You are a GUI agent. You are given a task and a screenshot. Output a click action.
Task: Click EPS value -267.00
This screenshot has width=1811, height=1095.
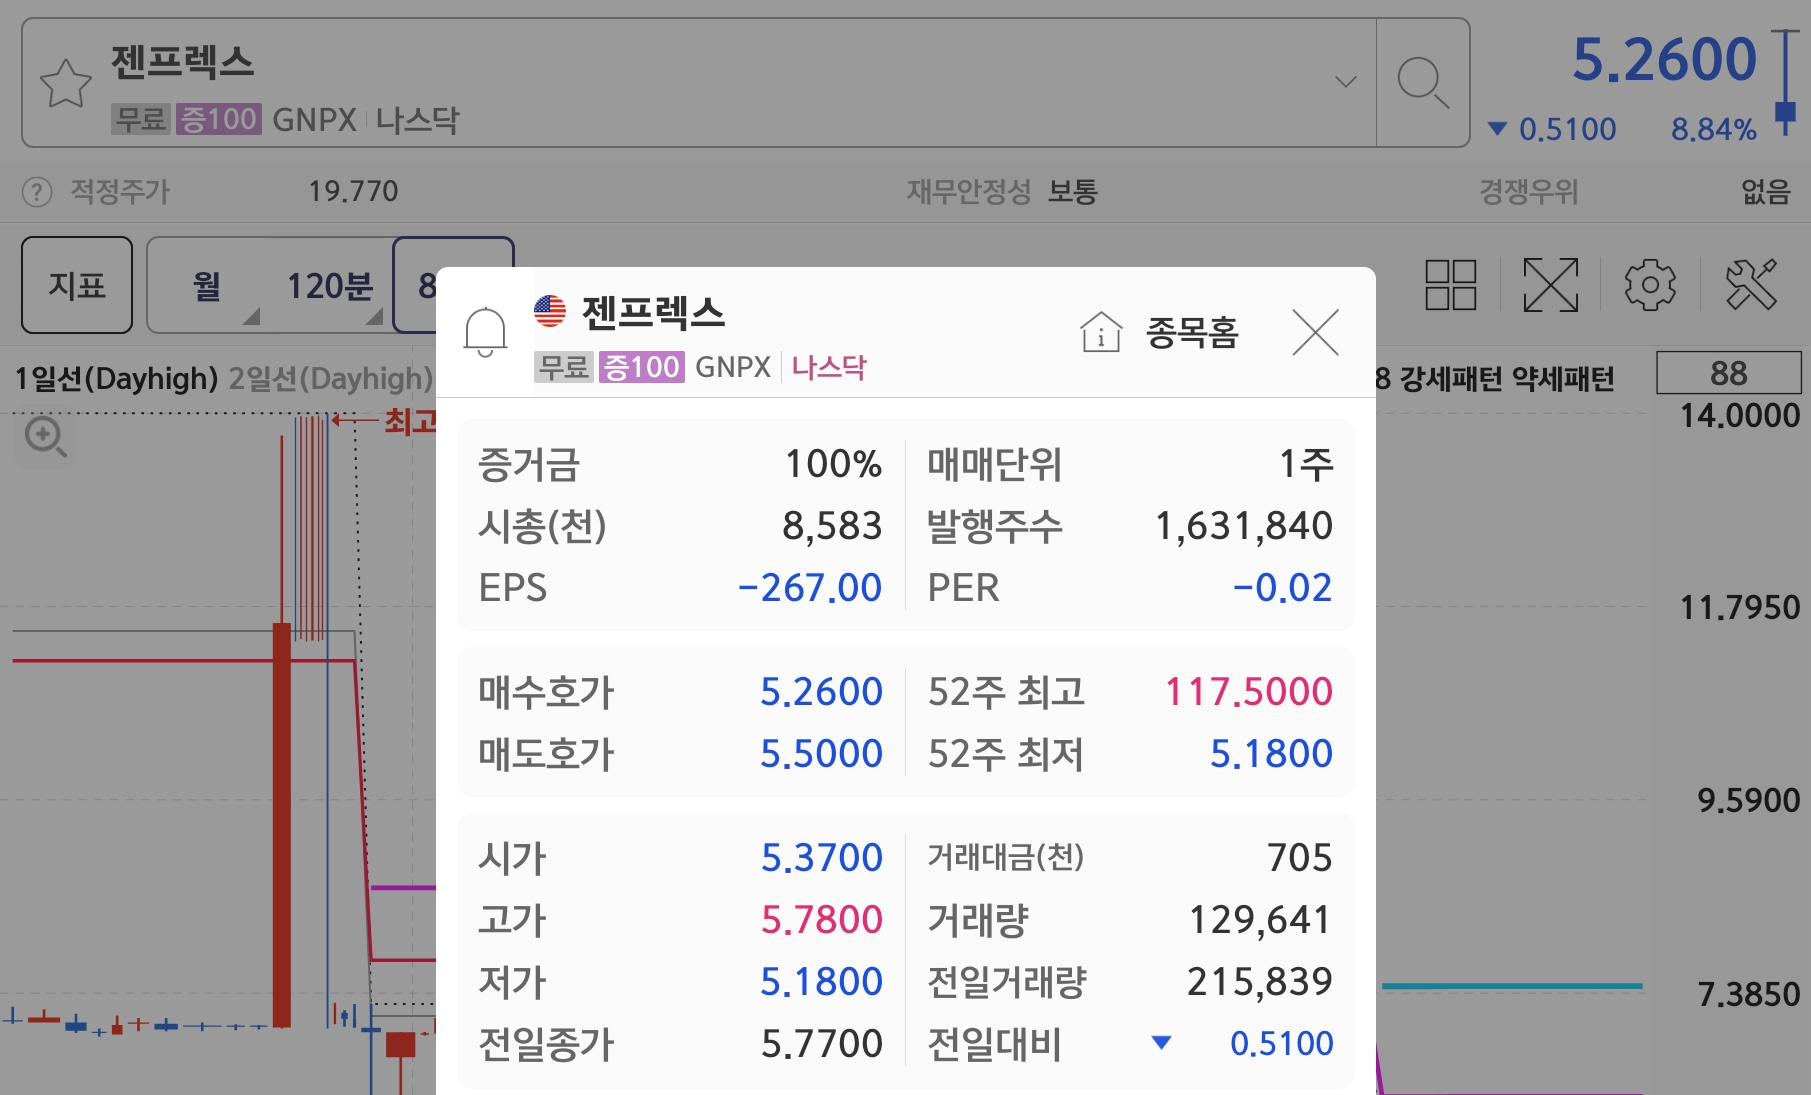pos(810,588)
